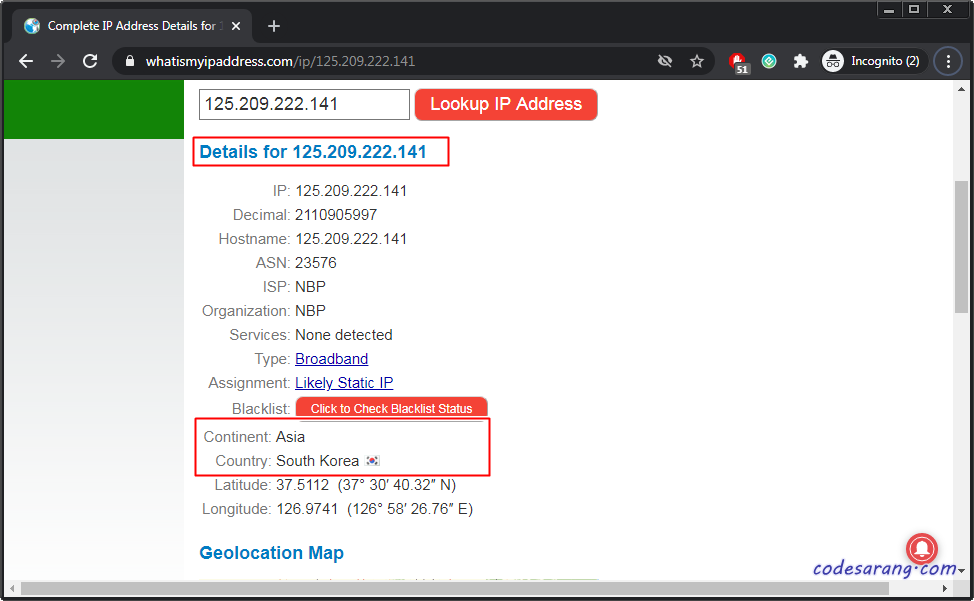Click the horizontal scroll left arrow

(12, 588)
